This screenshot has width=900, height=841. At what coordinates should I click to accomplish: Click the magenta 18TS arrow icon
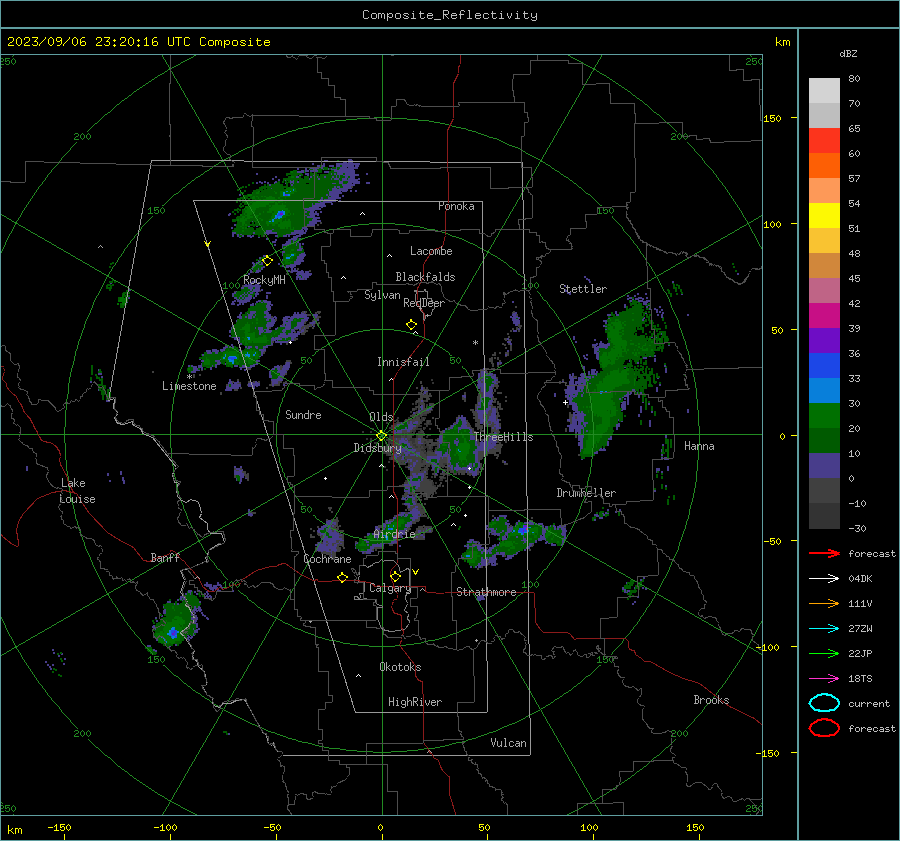pos(824,679)
